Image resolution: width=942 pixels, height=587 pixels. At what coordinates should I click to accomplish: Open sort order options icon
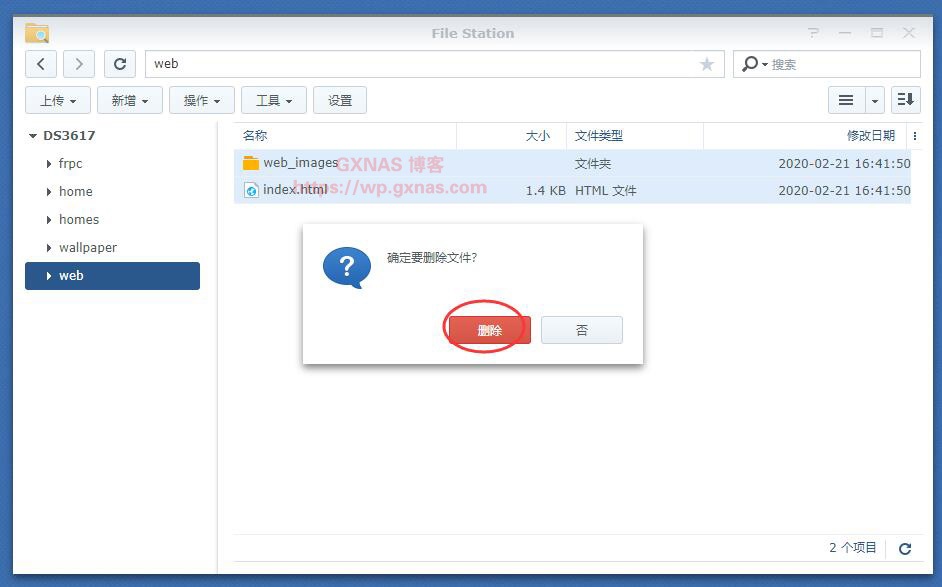coord(905,100)
